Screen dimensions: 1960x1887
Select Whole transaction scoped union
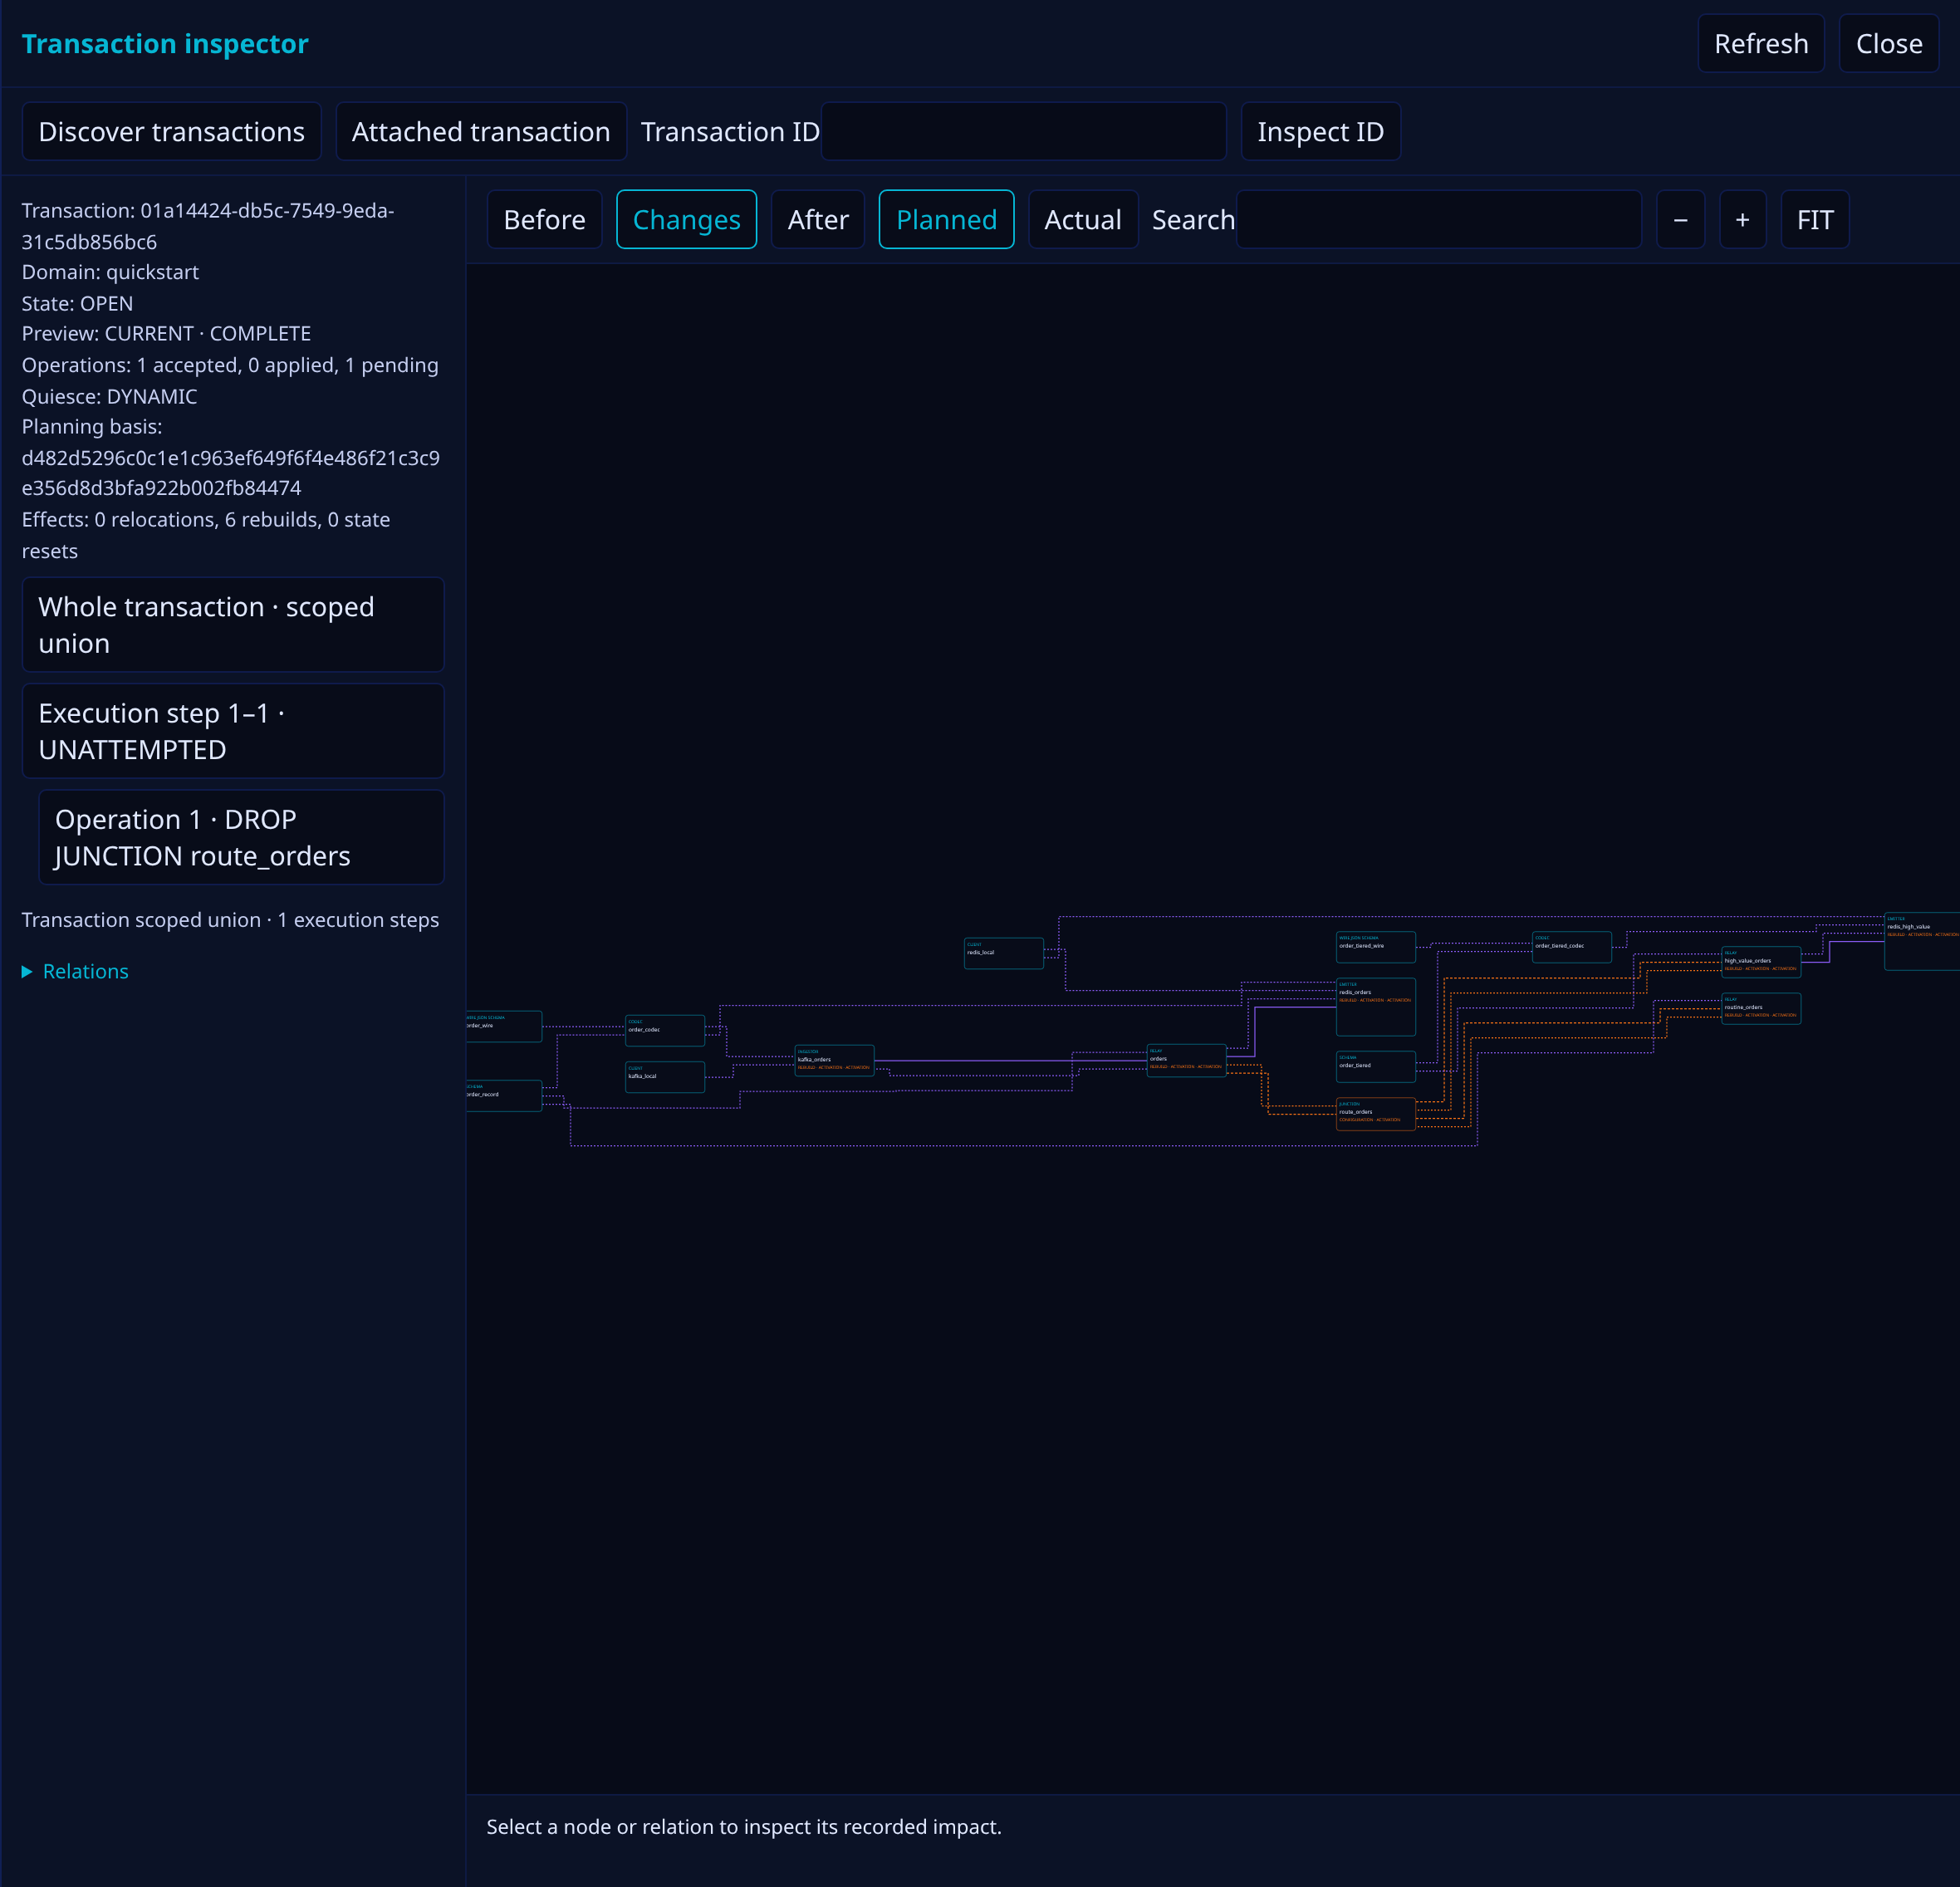point(232,624)
